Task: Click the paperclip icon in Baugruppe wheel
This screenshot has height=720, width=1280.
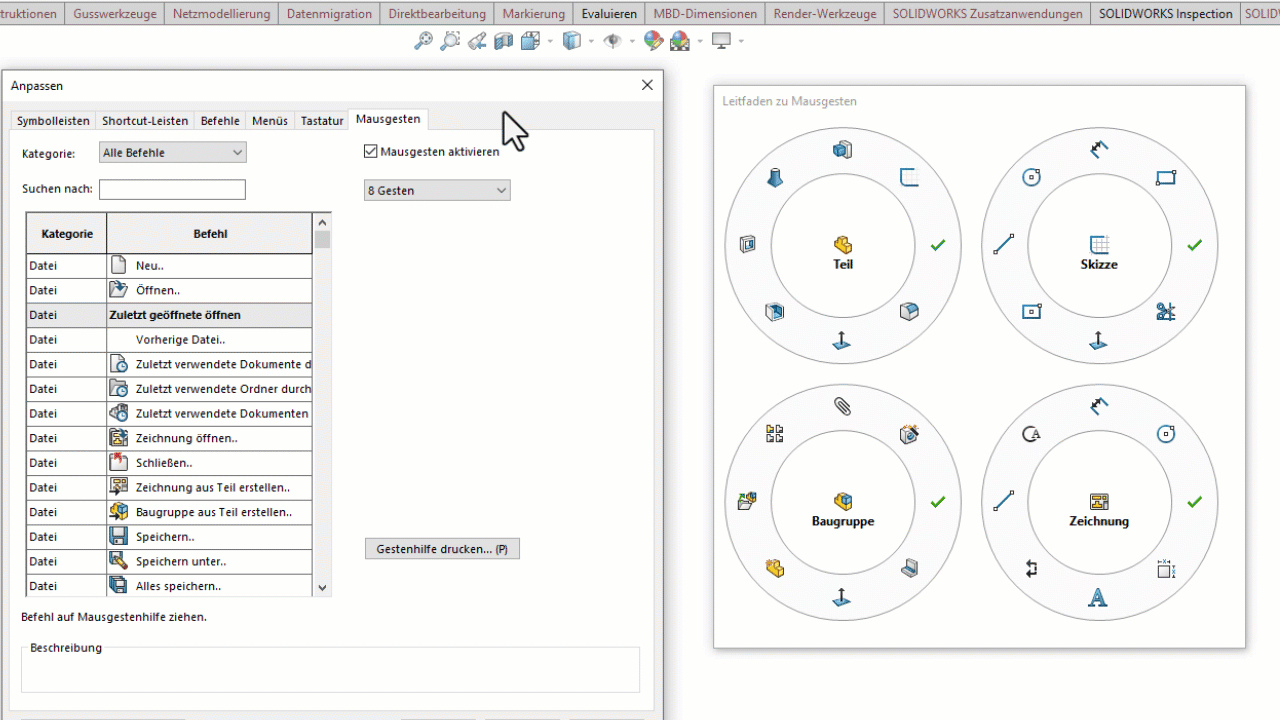Action: point(842,406)
